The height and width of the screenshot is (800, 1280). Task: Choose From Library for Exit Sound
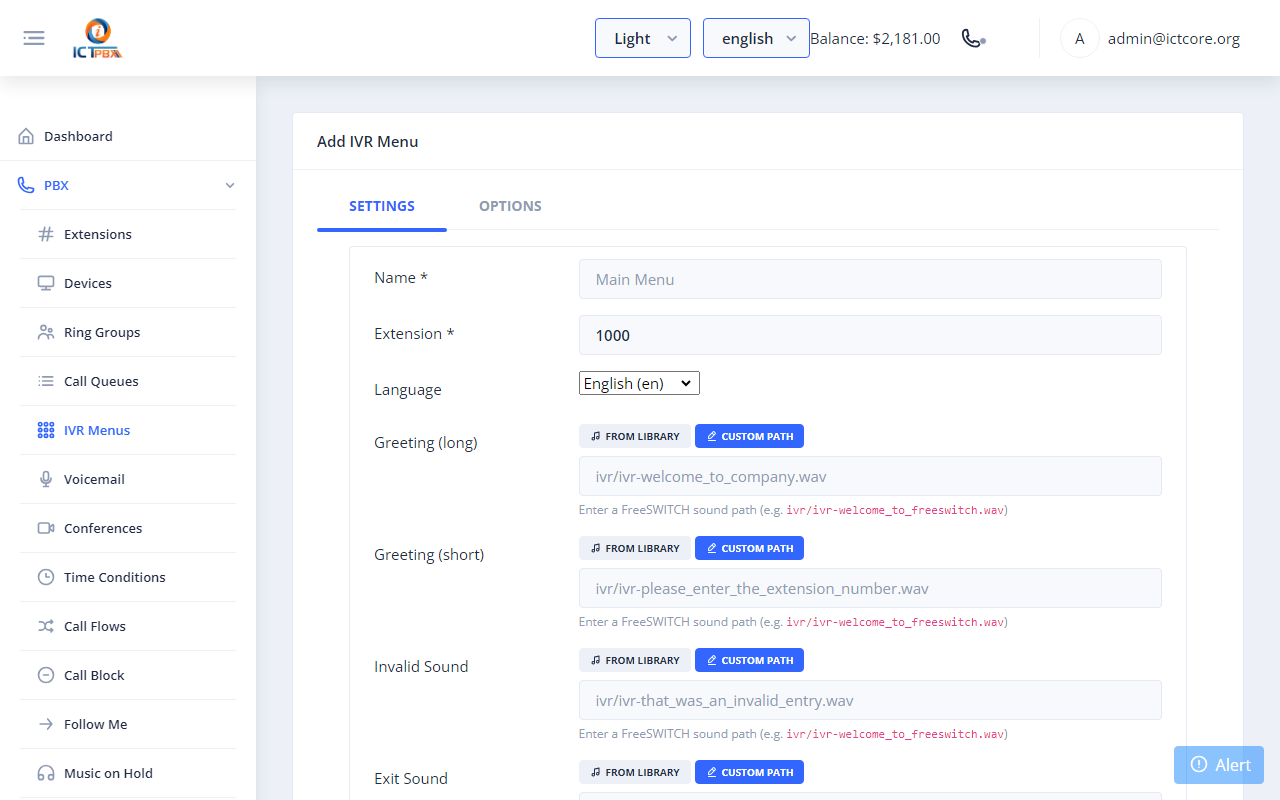click(x=635, y=772)
